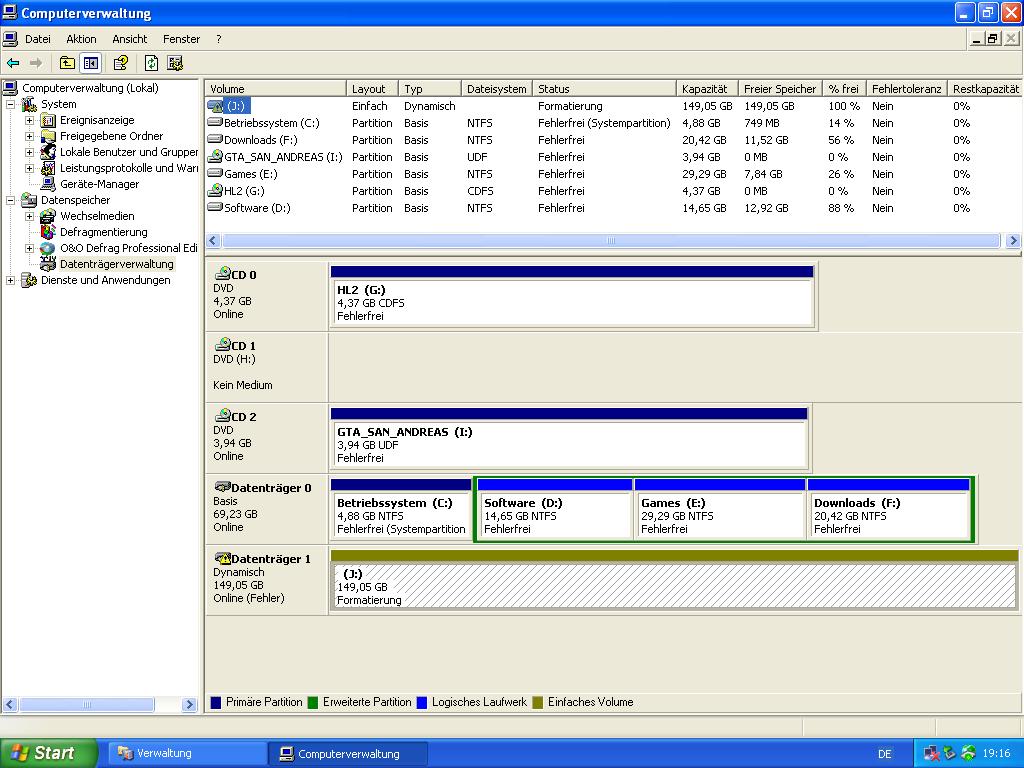Click the refresh toolbar icon

click(x=151, y=63)
